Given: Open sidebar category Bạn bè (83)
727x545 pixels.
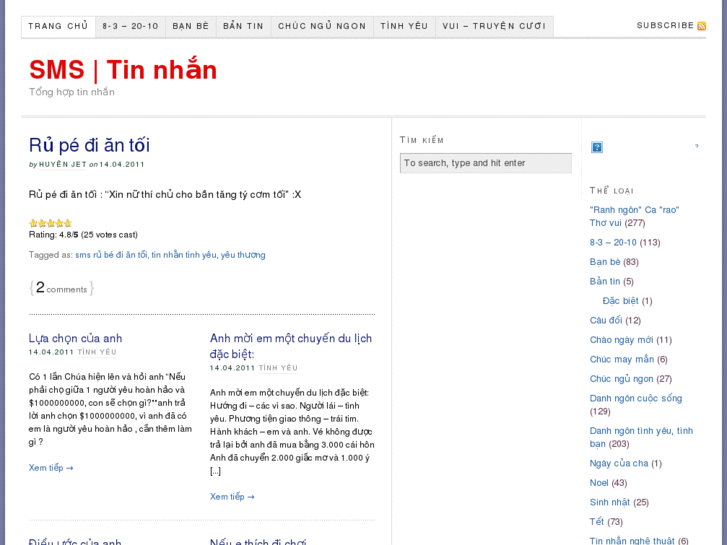Looking at the screenshot, I should click(605, 262).
